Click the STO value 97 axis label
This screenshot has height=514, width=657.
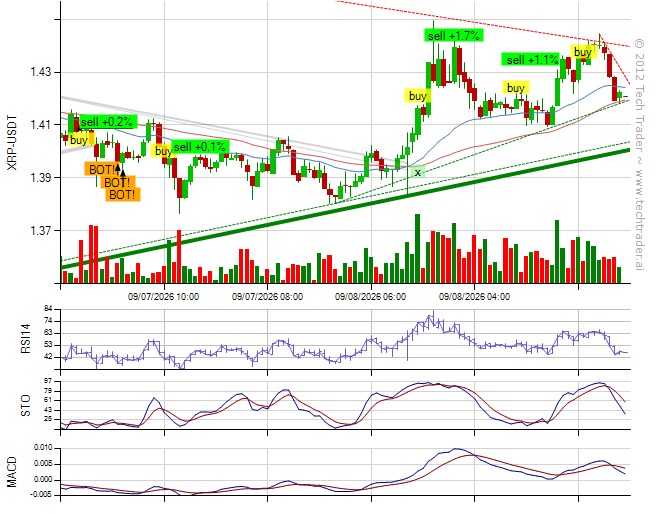coord(47,381)
